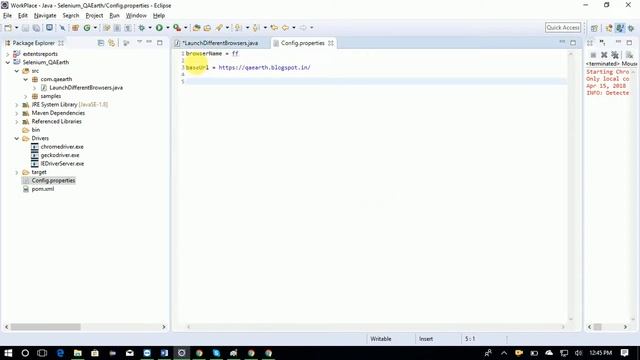Click the Open Task icon beside Open Type

point(207,28)
